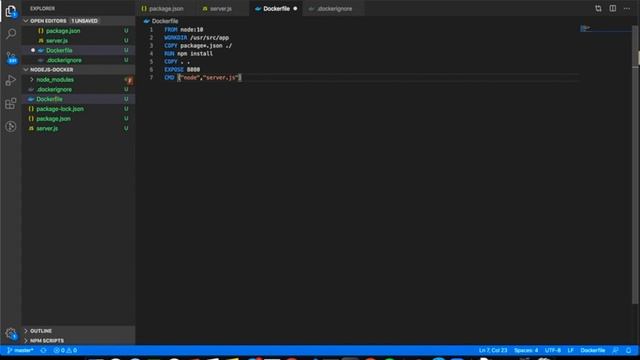Expand the node_modules folder

click(x=32, y=80)
